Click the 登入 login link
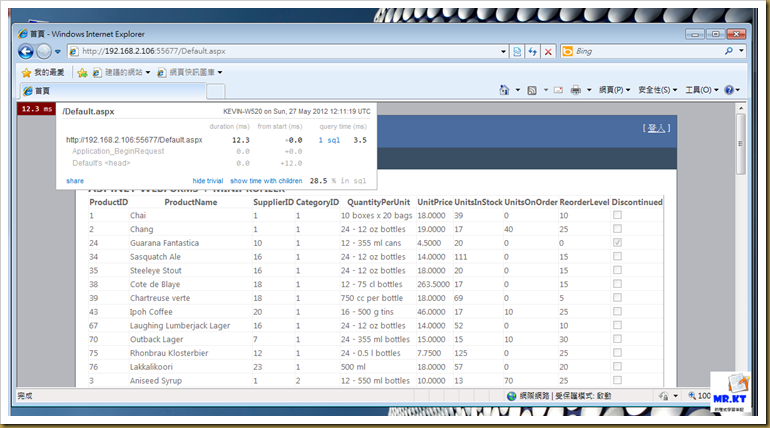Screen dimensions: 770x428 pyautogui.click(x=656, y=128)
